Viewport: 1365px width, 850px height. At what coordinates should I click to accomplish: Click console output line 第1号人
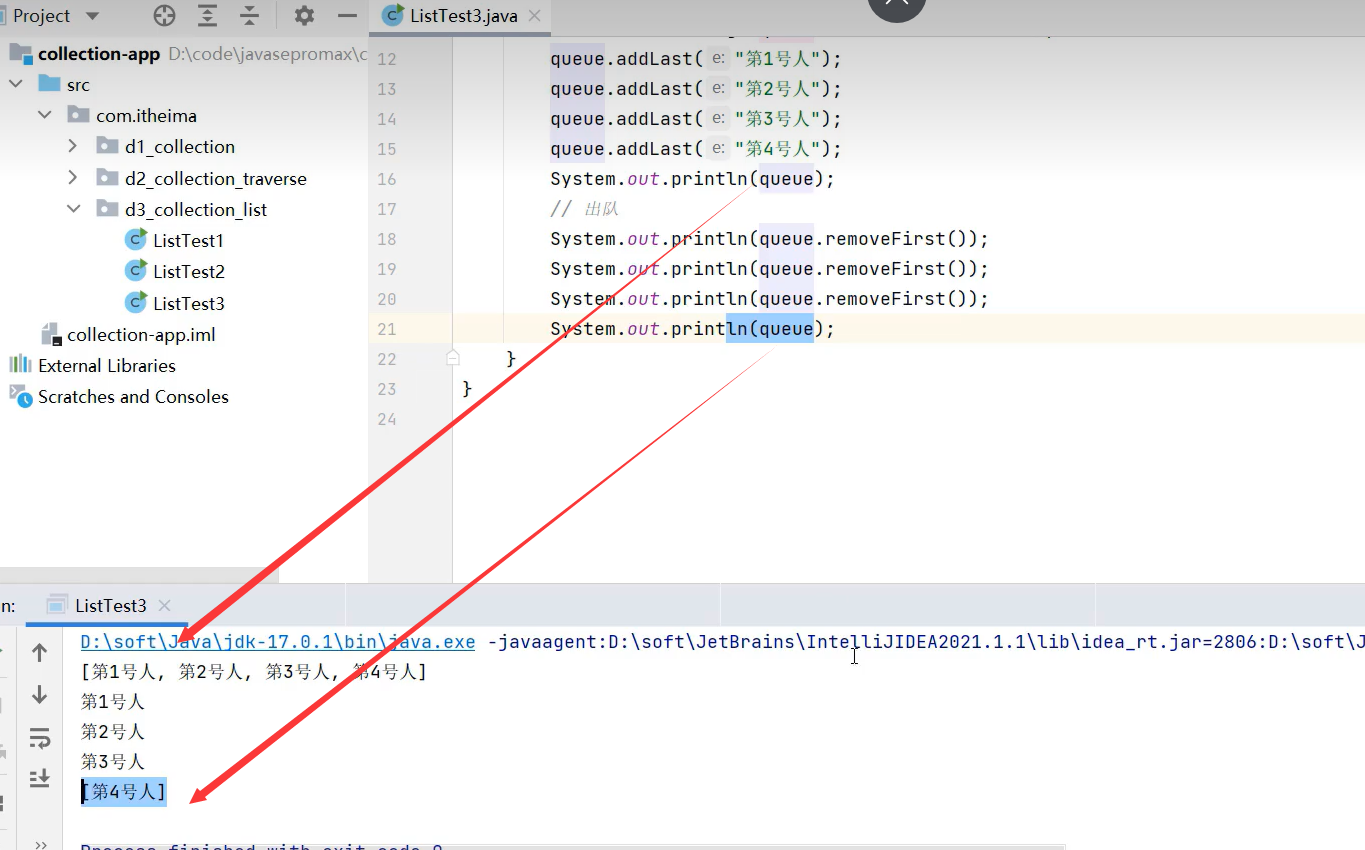tap(113, 702)
